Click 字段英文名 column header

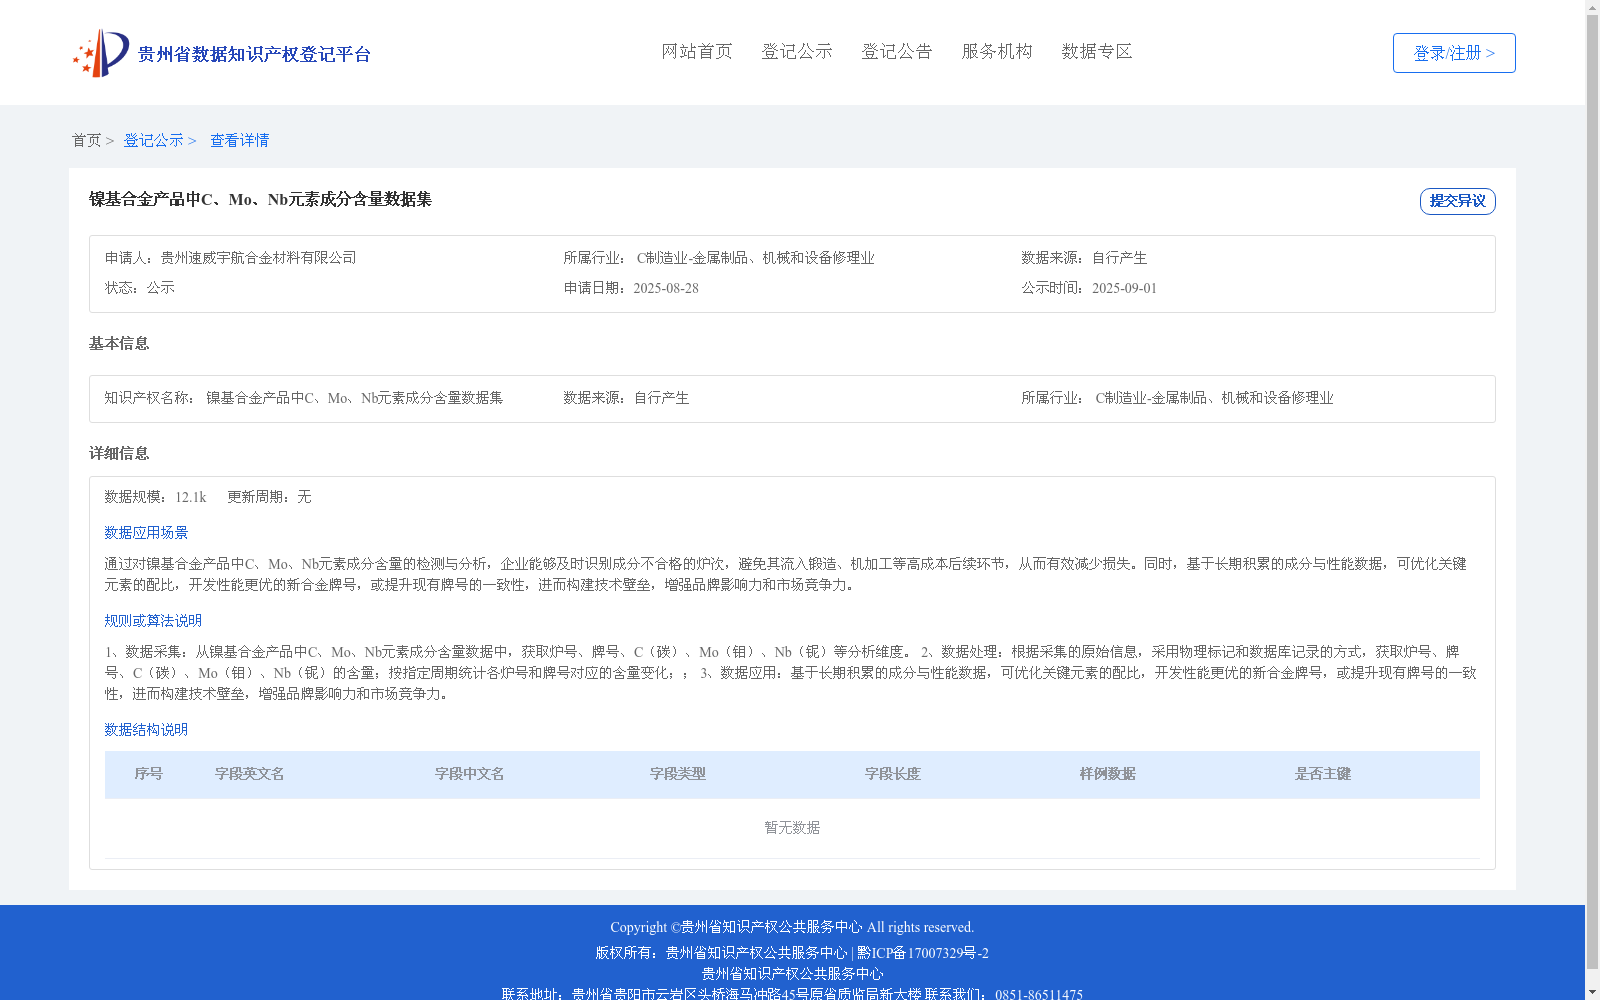click(250, 774)
